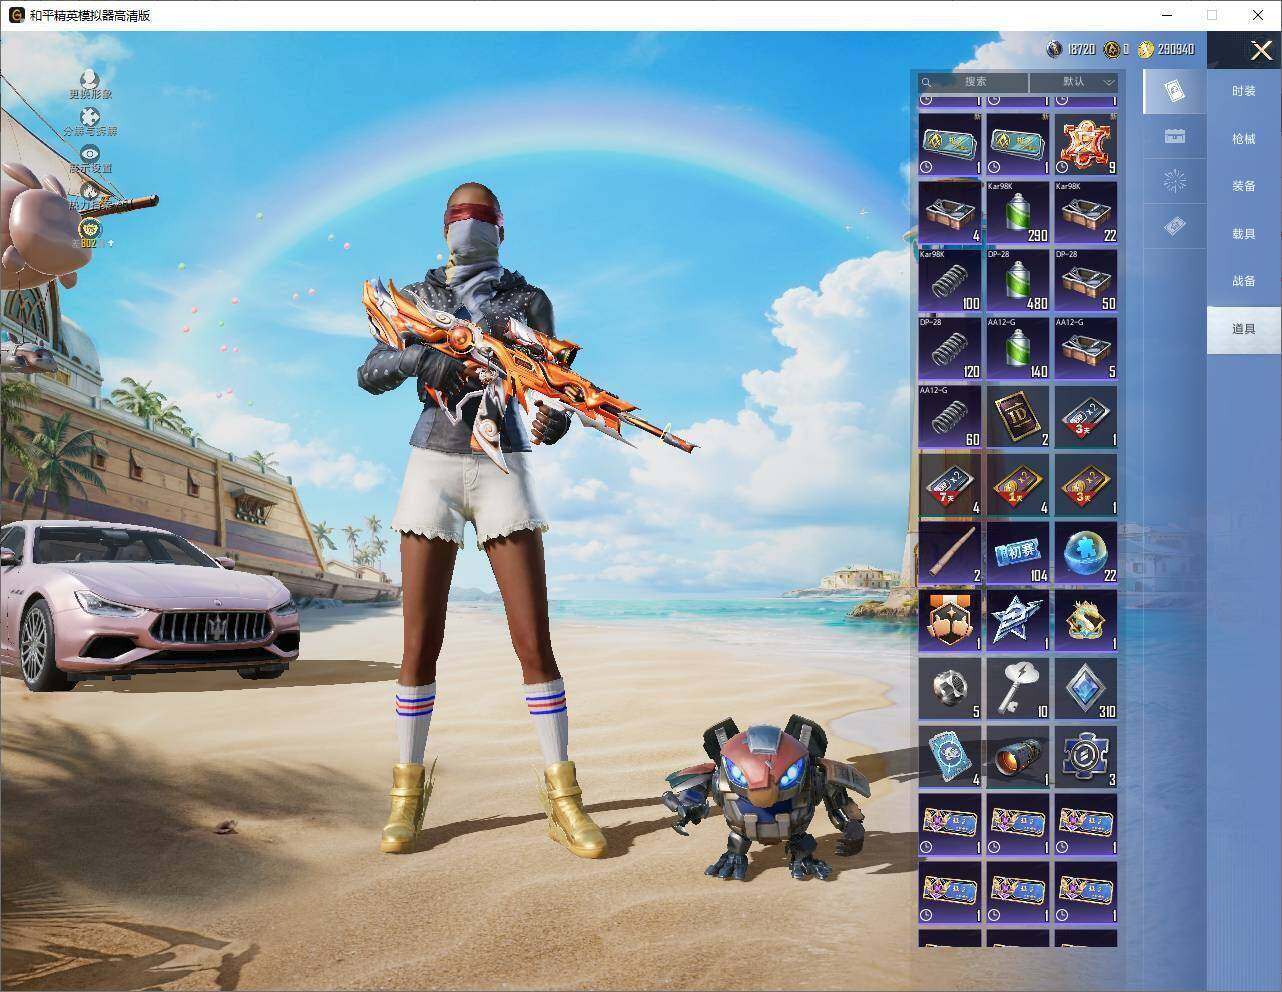Select the 道具 tab
1282x992 pixels.
click(x=1244, y=329)
